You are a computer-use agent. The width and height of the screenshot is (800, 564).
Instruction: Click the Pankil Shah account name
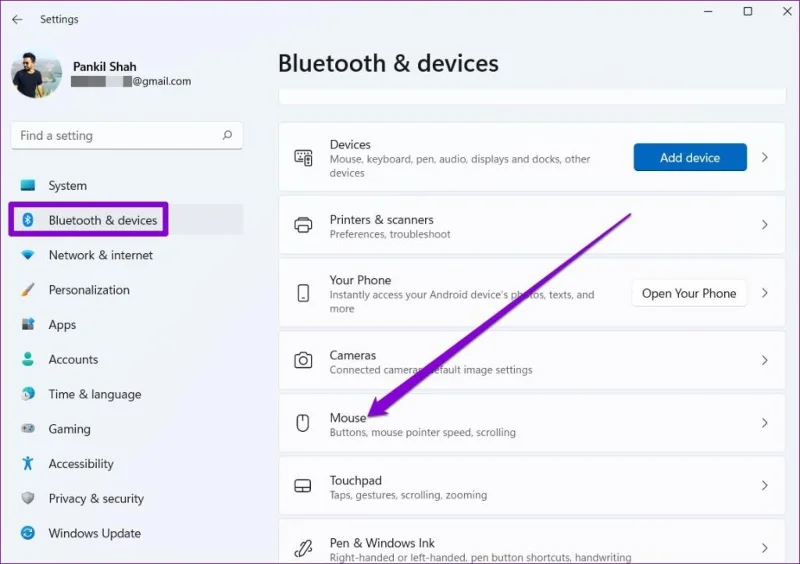click(105, 66)
